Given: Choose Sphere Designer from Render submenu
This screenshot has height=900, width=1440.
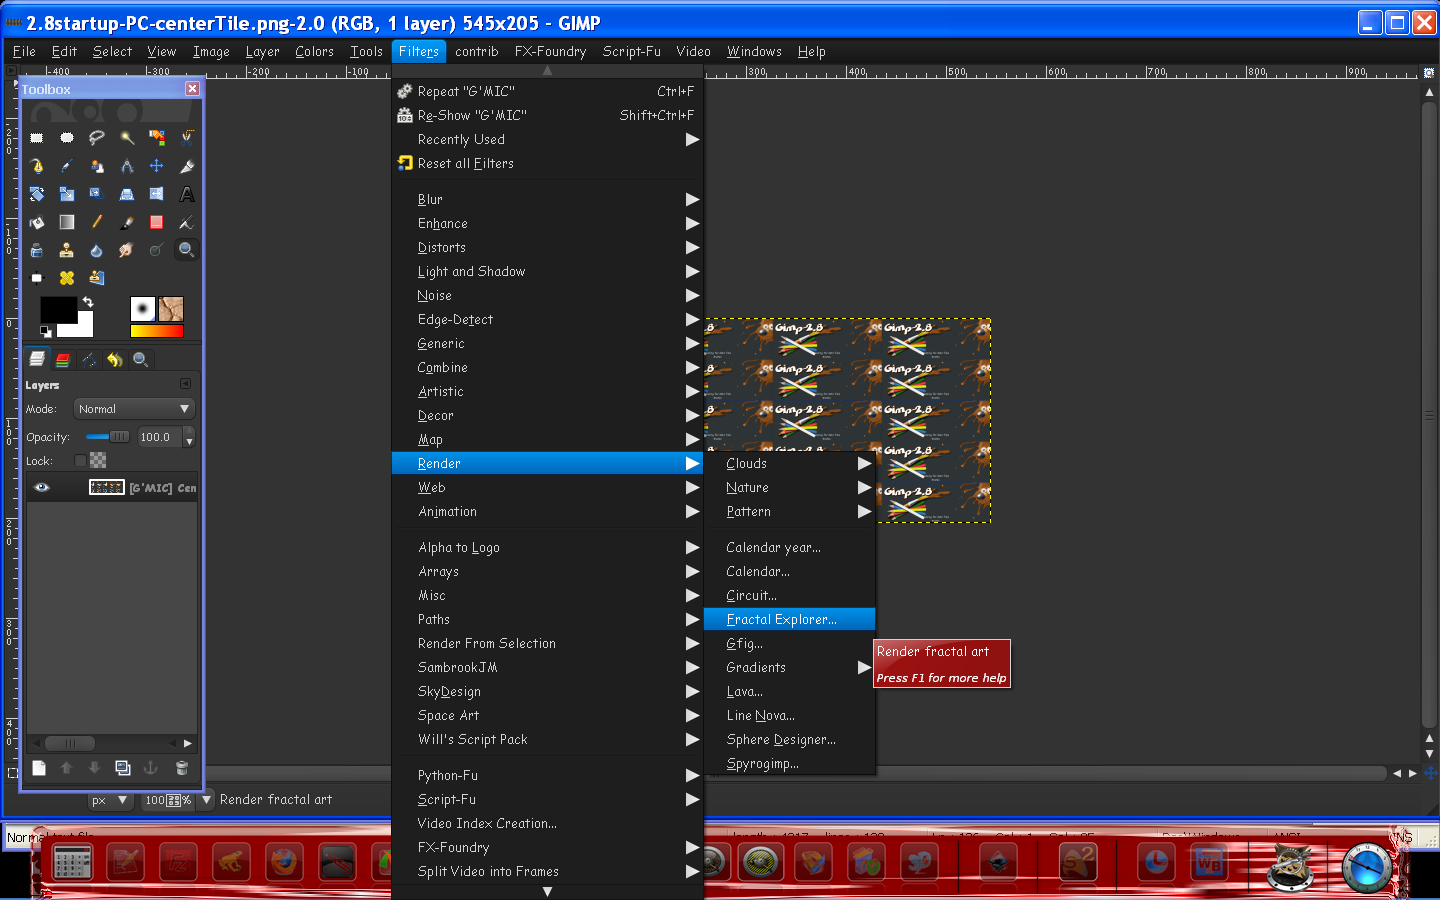Looking at the screenshot, I should tap(789, 740).
